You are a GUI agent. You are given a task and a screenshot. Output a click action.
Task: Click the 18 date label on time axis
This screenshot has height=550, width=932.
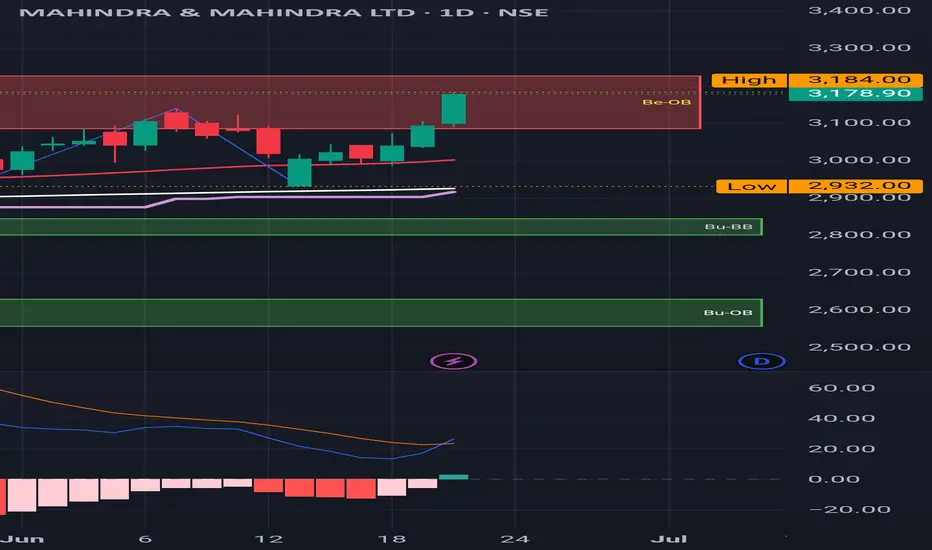click(392, 539)
